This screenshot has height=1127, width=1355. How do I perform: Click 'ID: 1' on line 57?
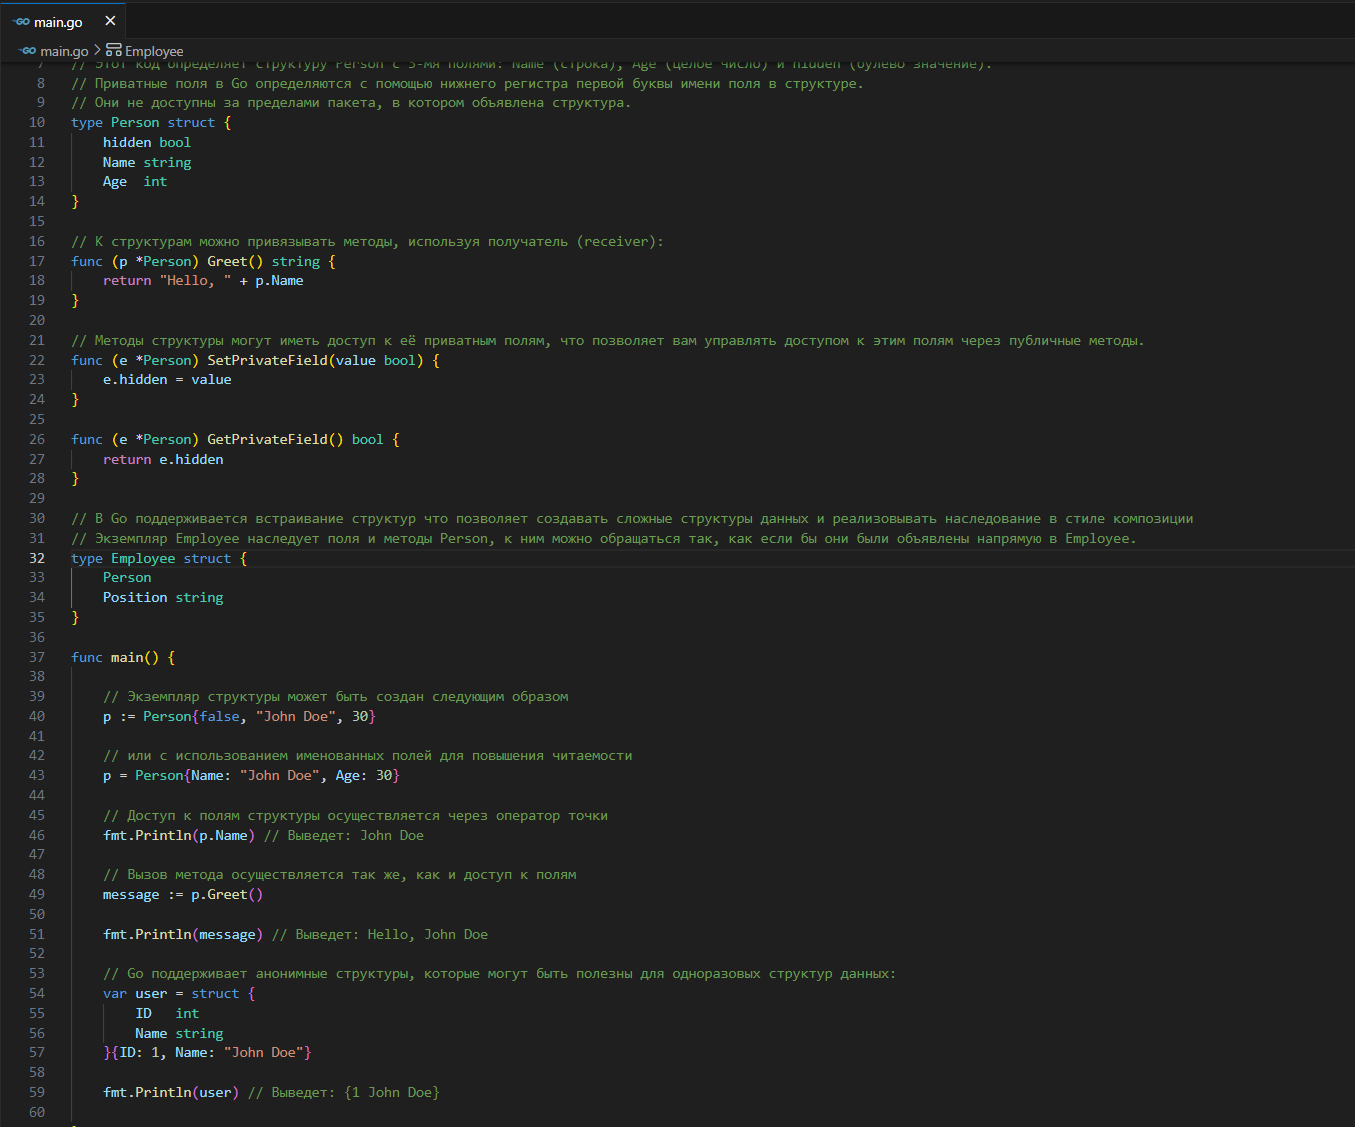click(x=139, y=1052)
